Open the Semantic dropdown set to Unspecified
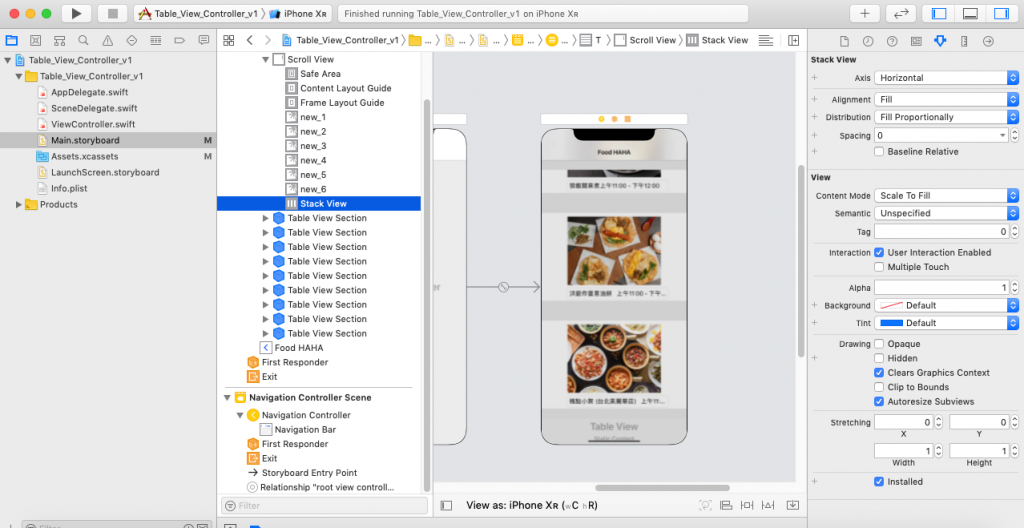The image size is (1024, 528). click(946, 213)
